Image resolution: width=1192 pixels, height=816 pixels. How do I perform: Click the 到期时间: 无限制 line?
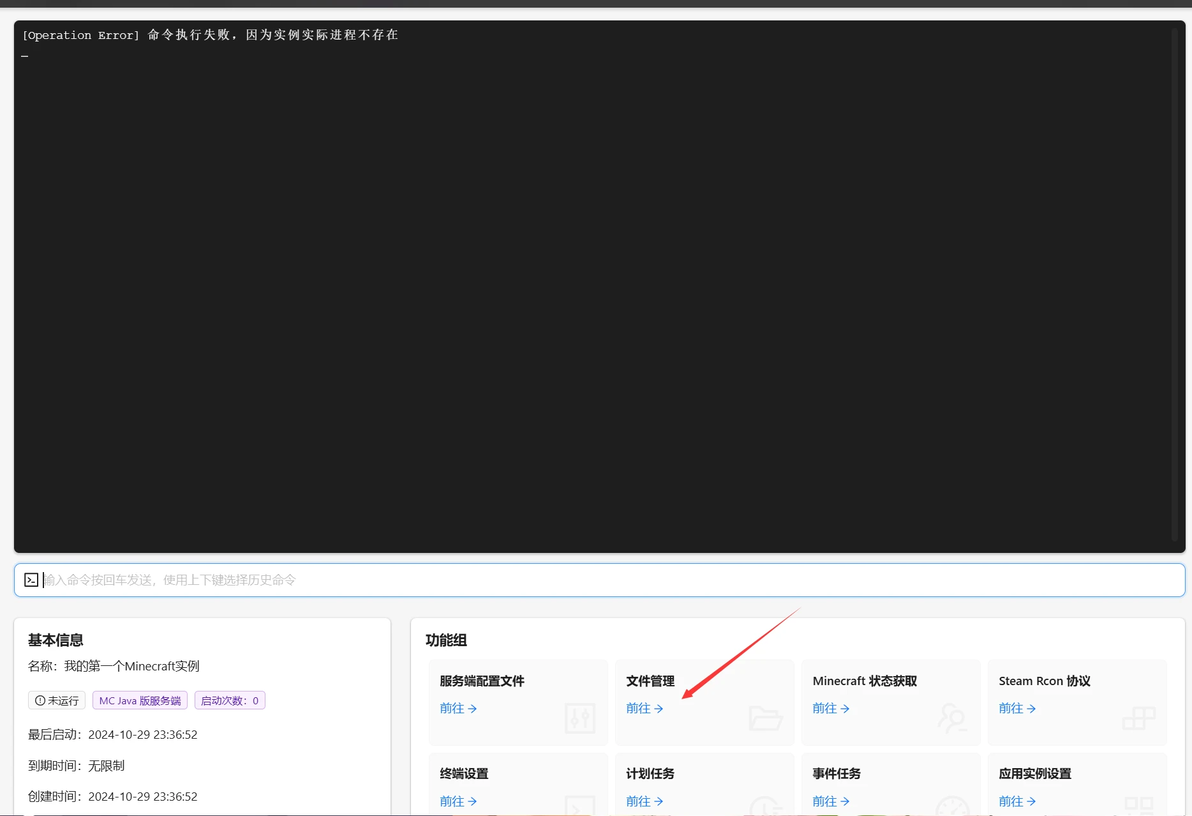coord(76,766)
